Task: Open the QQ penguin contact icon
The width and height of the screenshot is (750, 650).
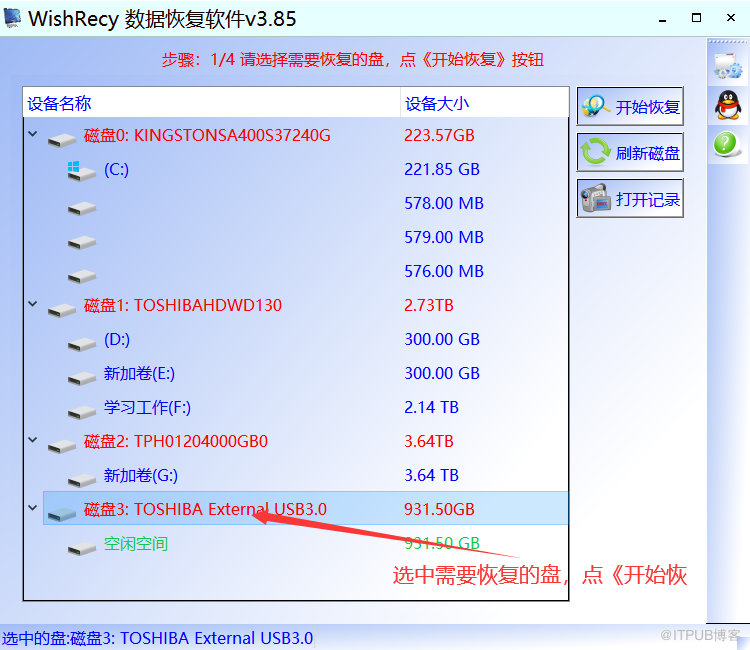Action: coord(728,105)
